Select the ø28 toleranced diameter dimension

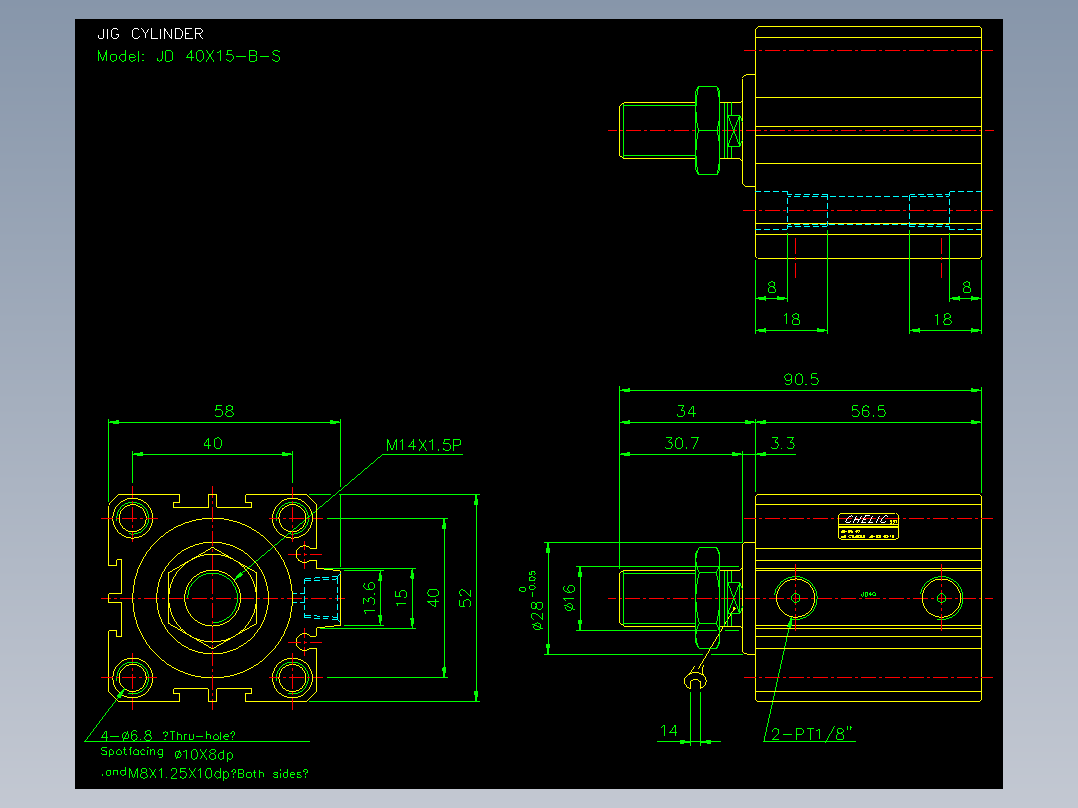coord(531,600)
